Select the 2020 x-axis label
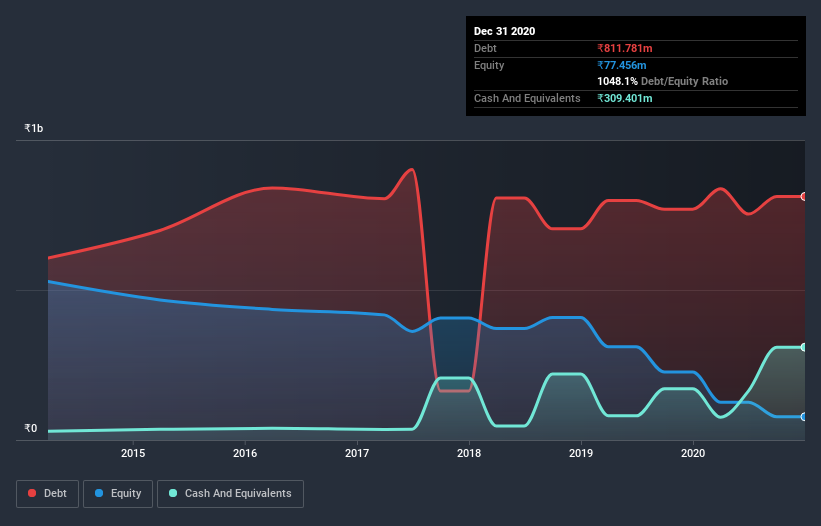 pos(693,453)
